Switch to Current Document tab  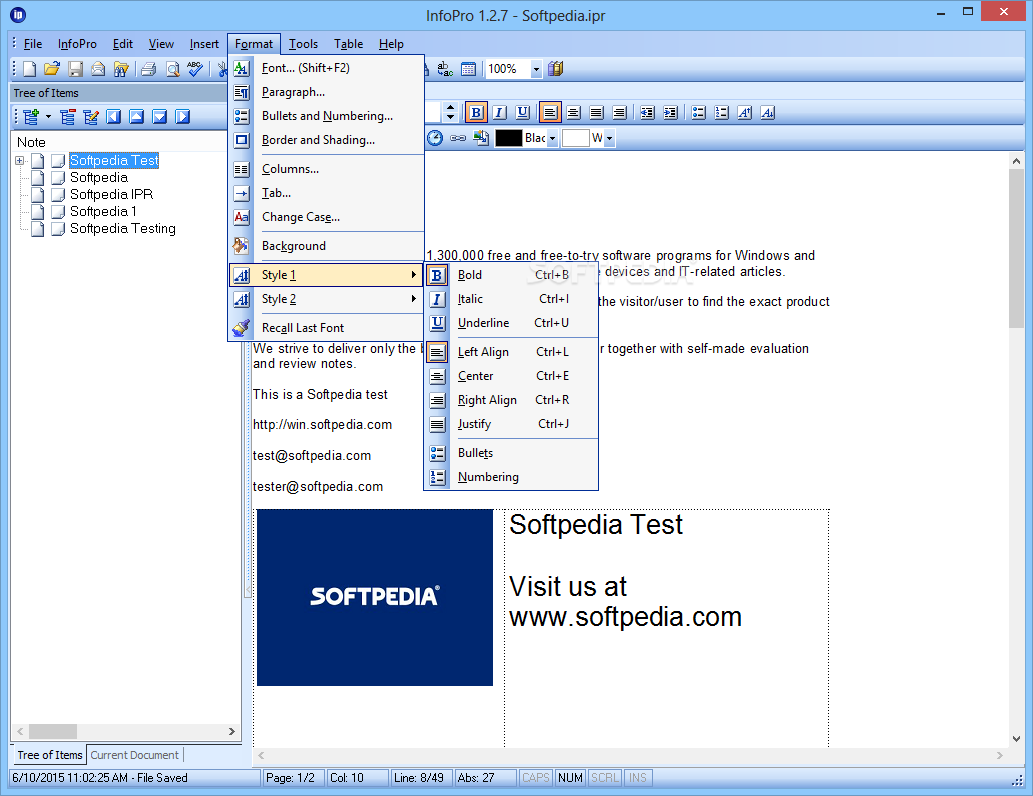[134, 755]
